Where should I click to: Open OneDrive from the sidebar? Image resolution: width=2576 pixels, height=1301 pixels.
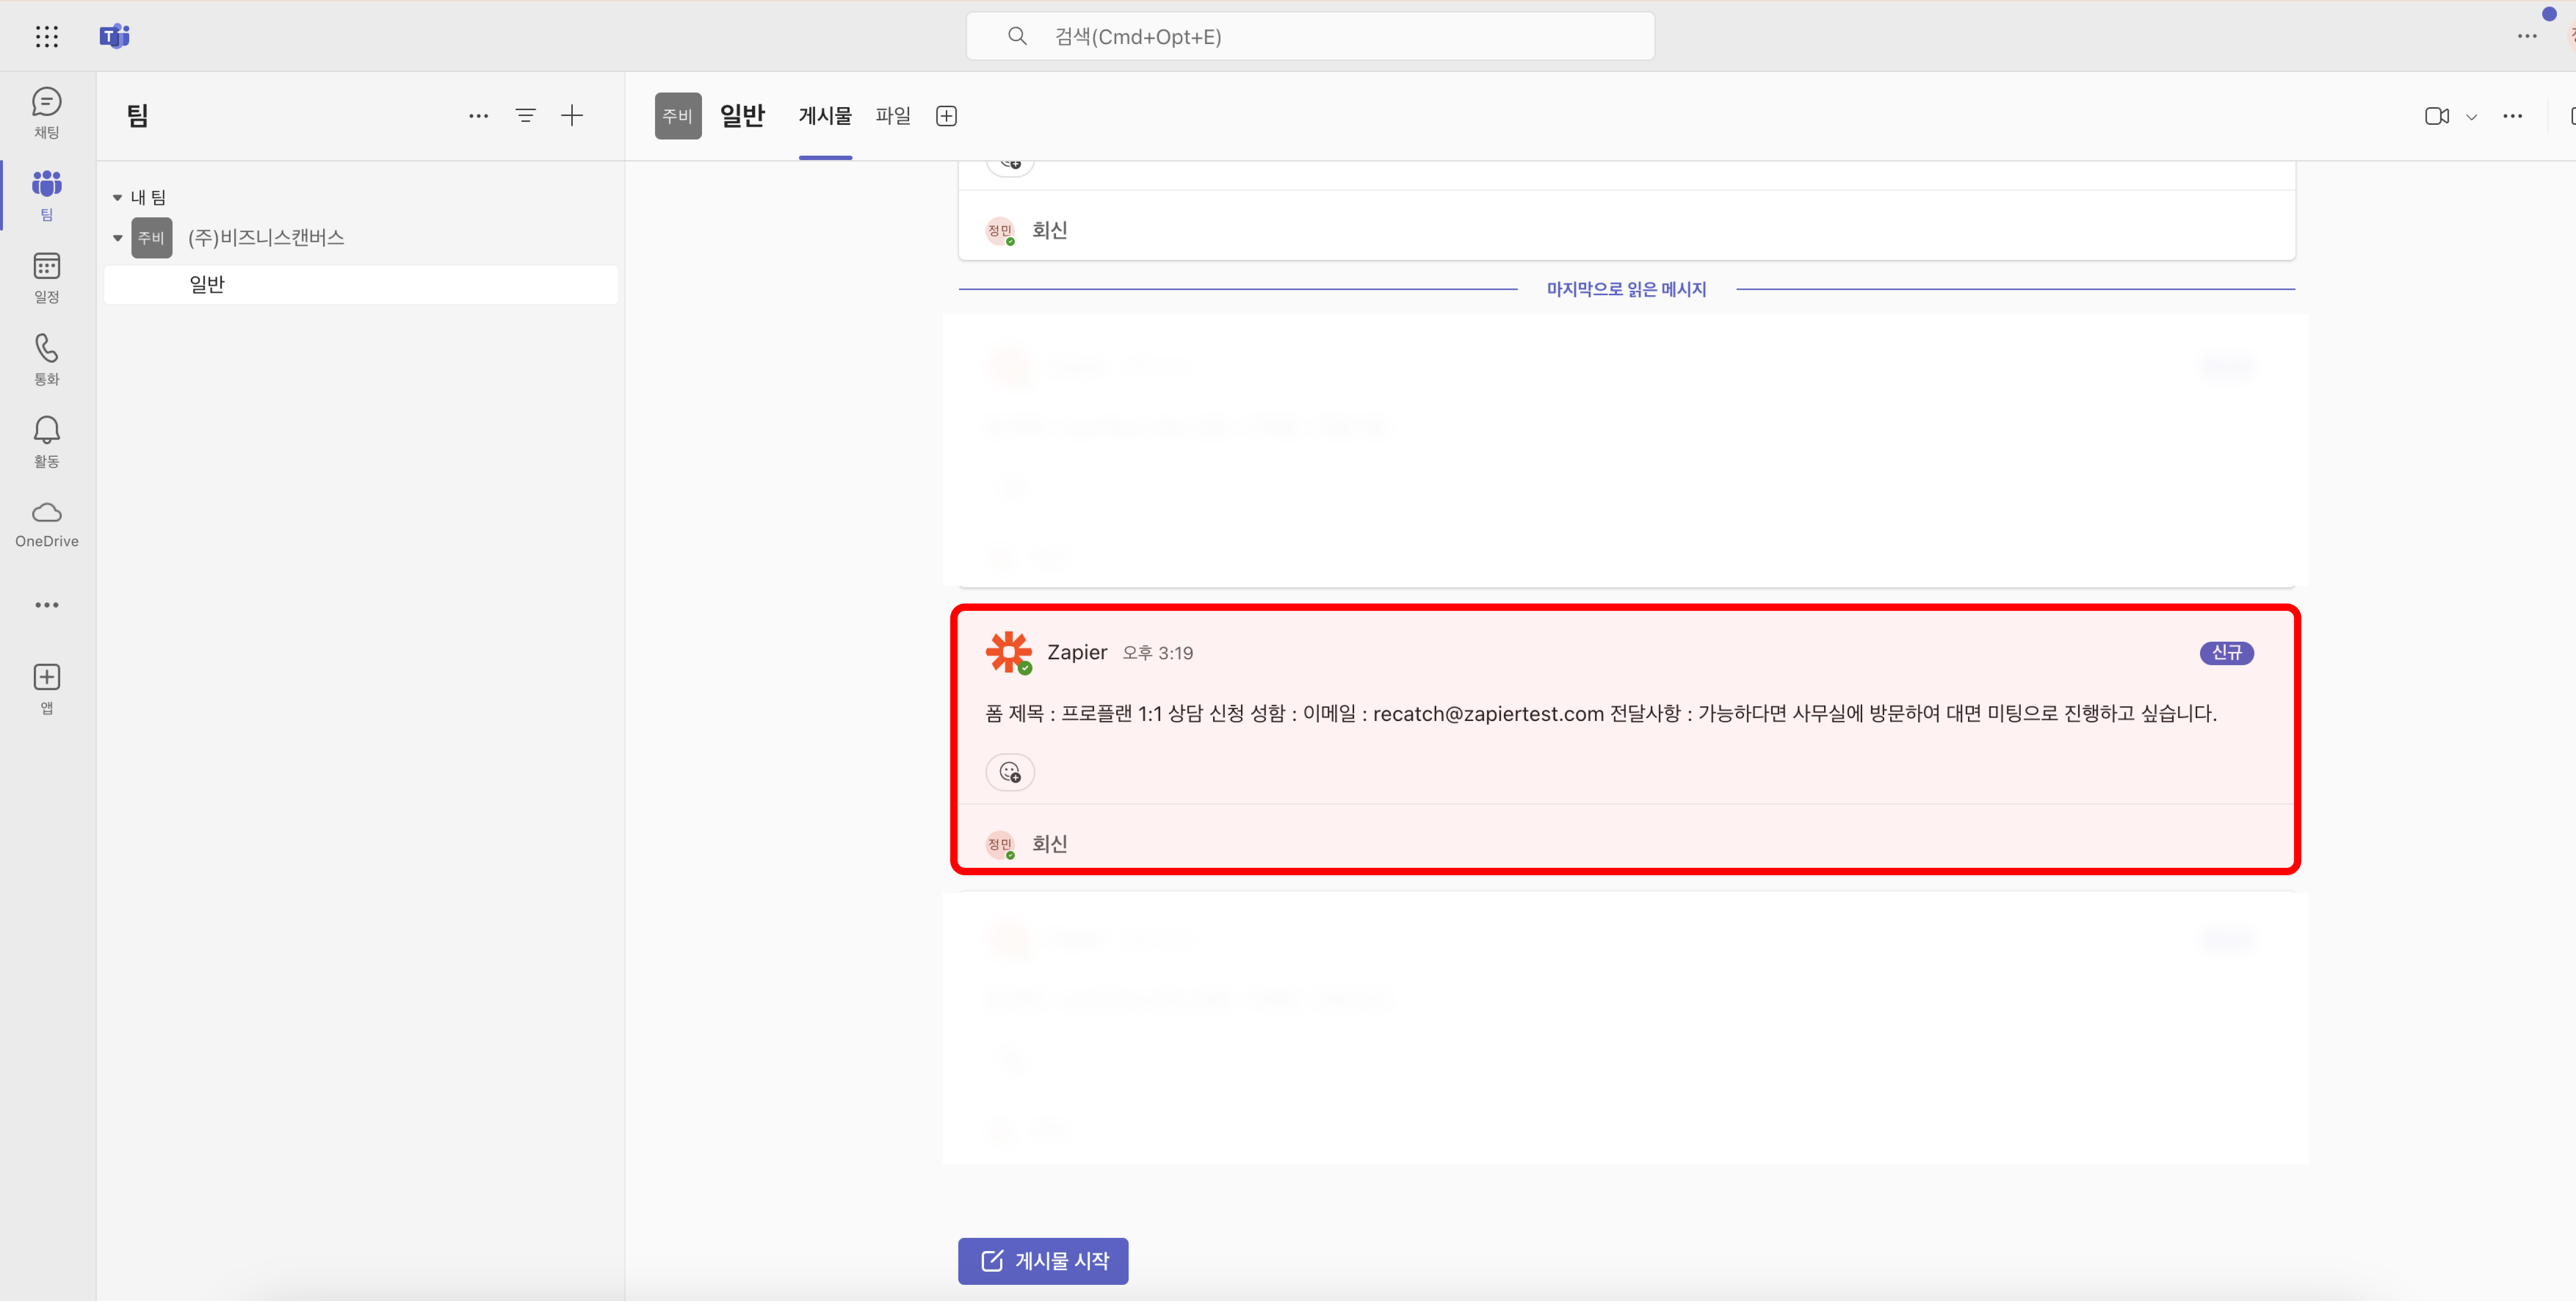(x=46, y=523)
